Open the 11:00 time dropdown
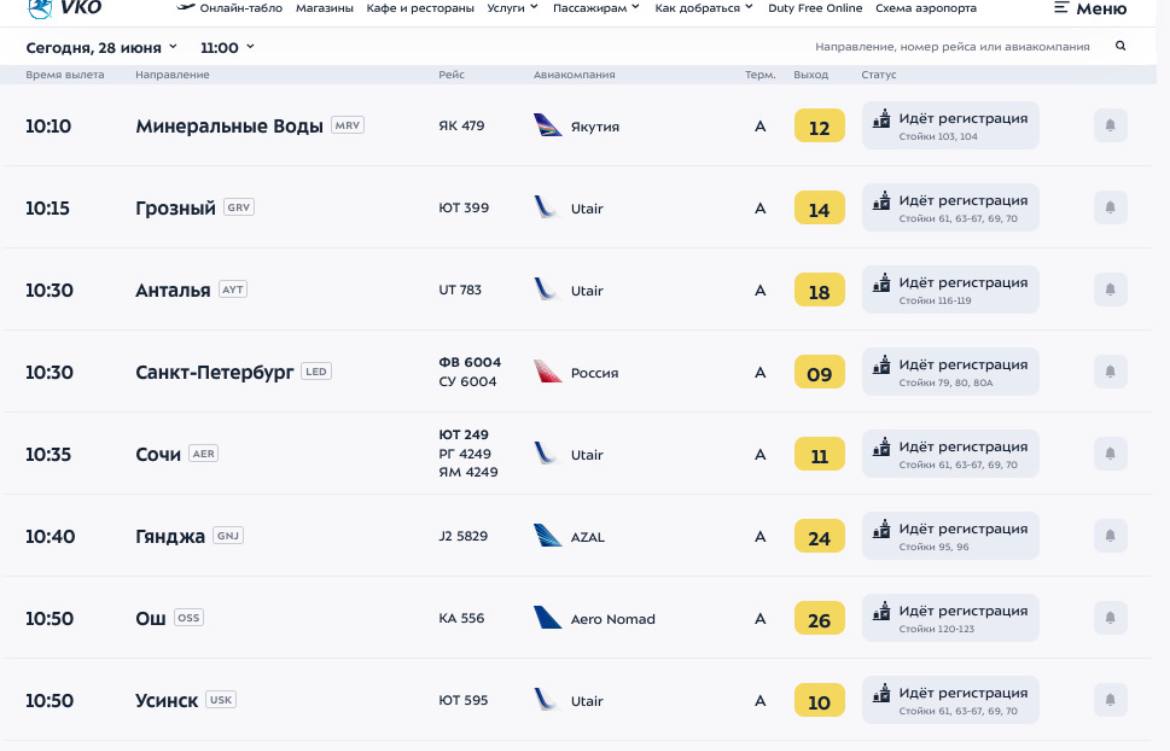The width and height of the screenshot is (1170, 751). [x=227, y=47]
